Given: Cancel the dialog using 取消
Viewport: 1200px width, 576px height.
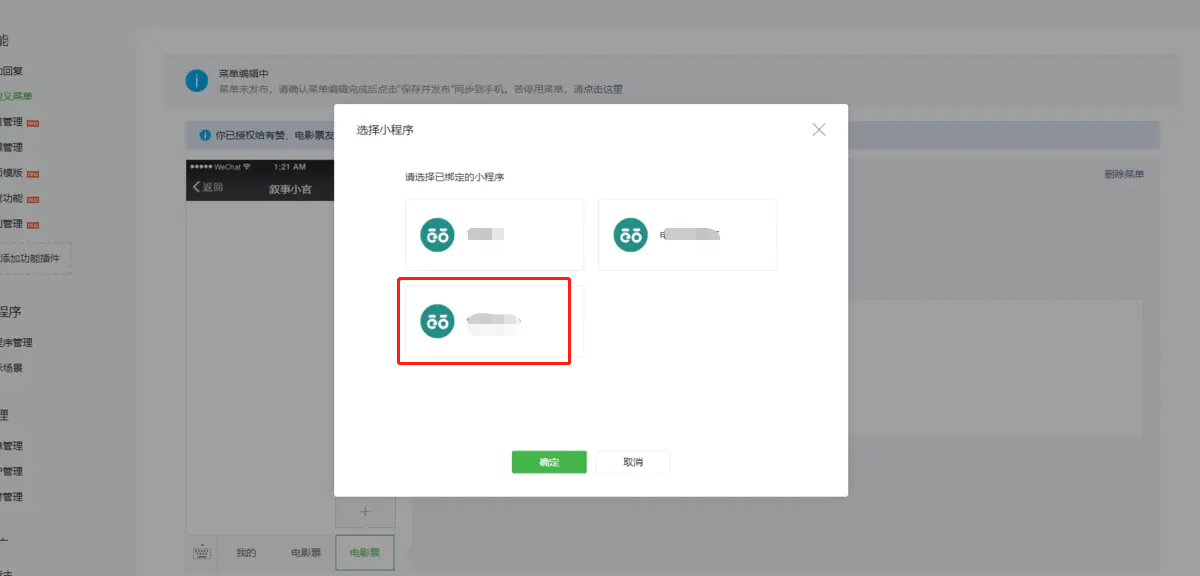Looking at the screenshot, I should click(633, 462).
